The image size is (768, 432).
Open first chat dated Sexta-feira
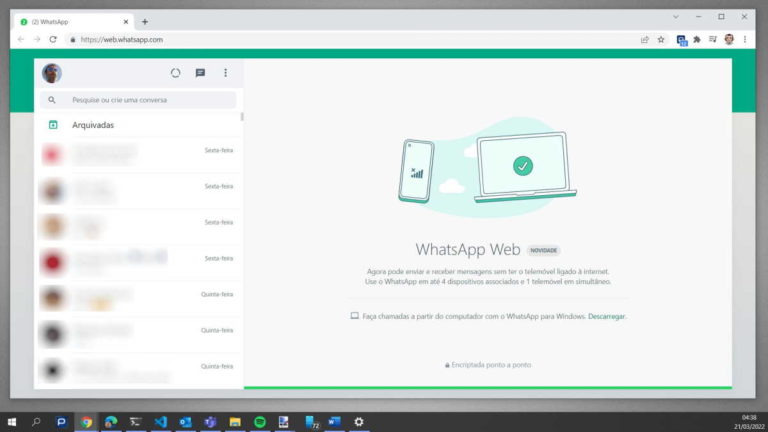click(x=138, y=155)
